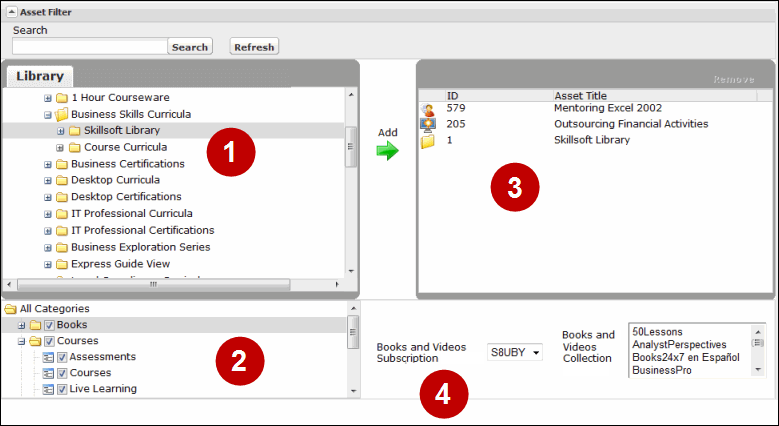
Task: Click the Assessments category type icon
Action: (x=48, y=357)
